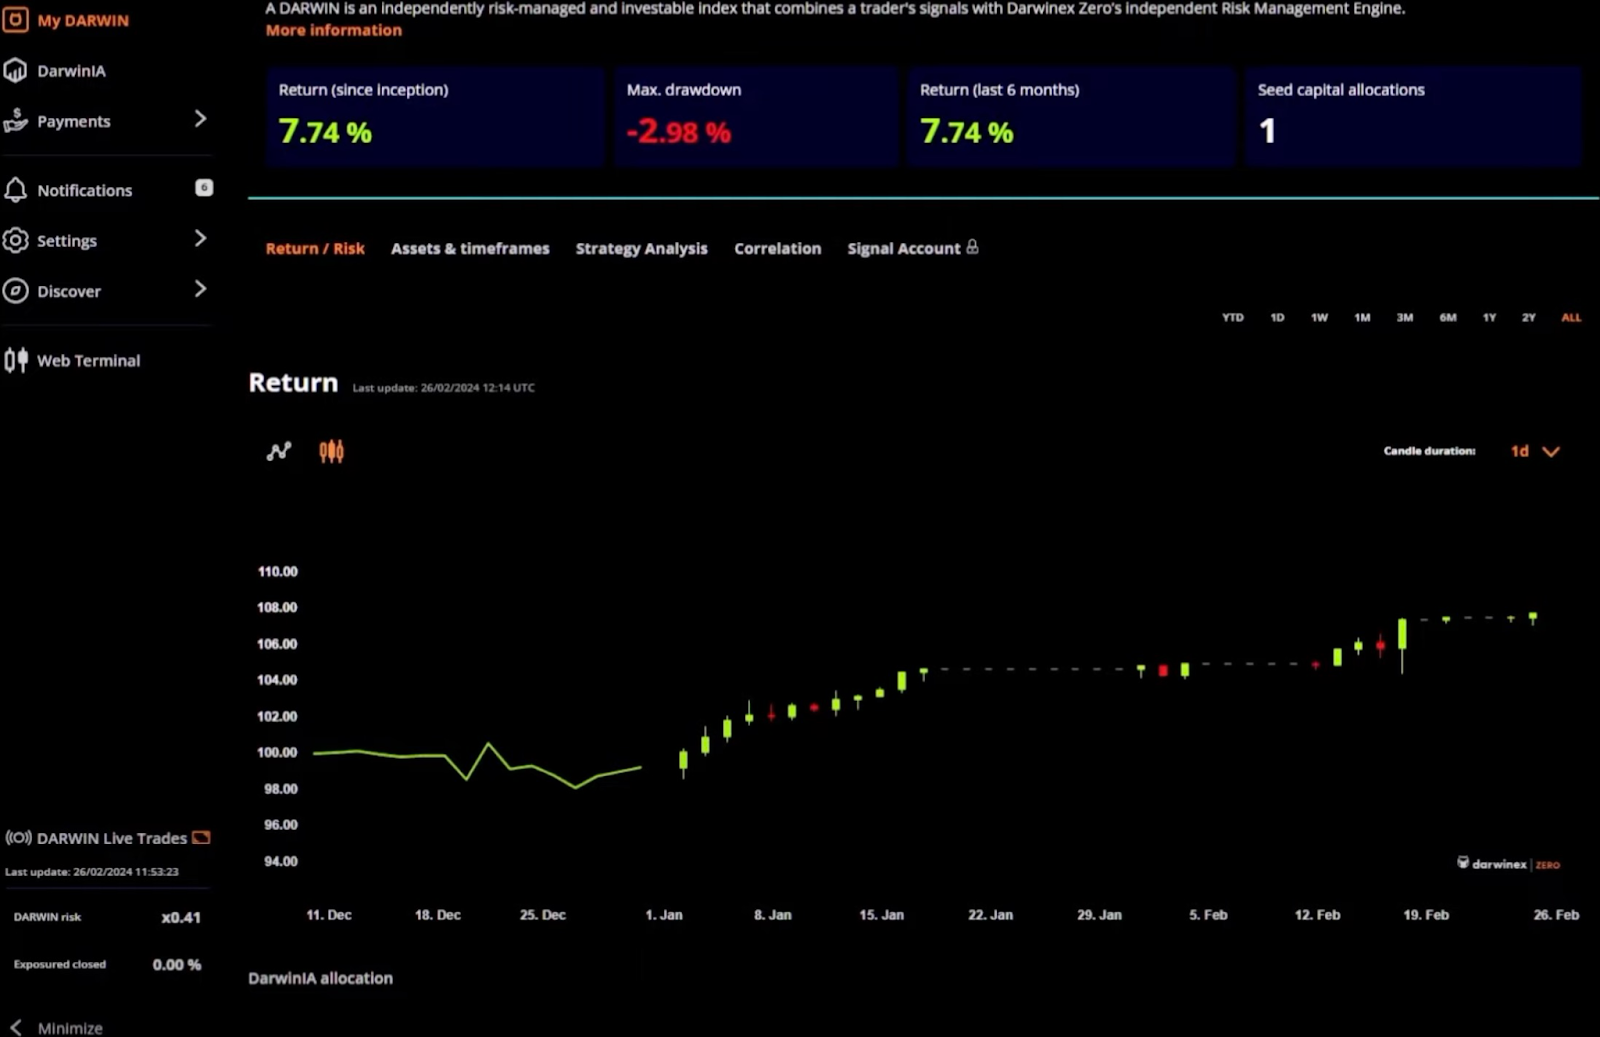This screenshot has height=1037, width=1600.
Task: Click the Payments hand-coin icon
Action: pos(15,120)
